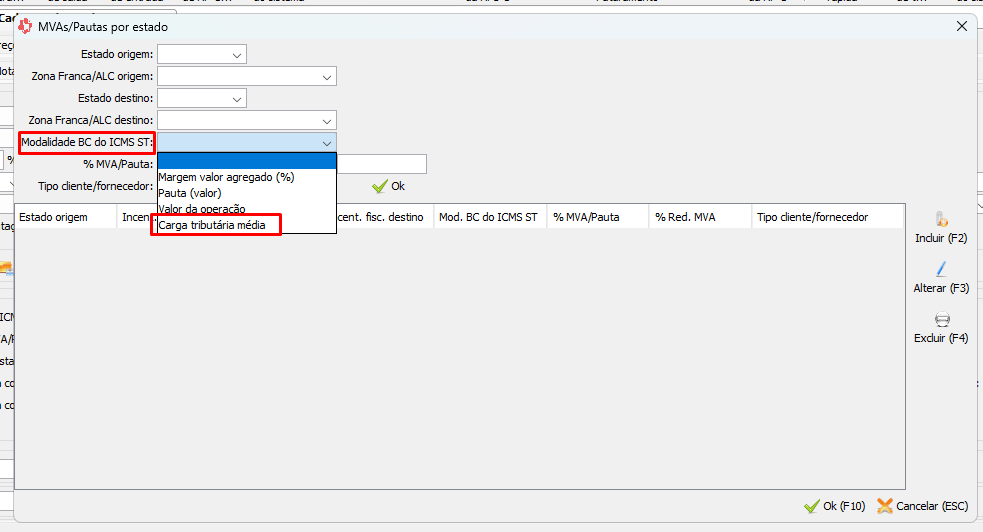The width and height of the screenshot is (983, 532).
Task: Click the % Red. MVA column header
Action: point(700,217)
